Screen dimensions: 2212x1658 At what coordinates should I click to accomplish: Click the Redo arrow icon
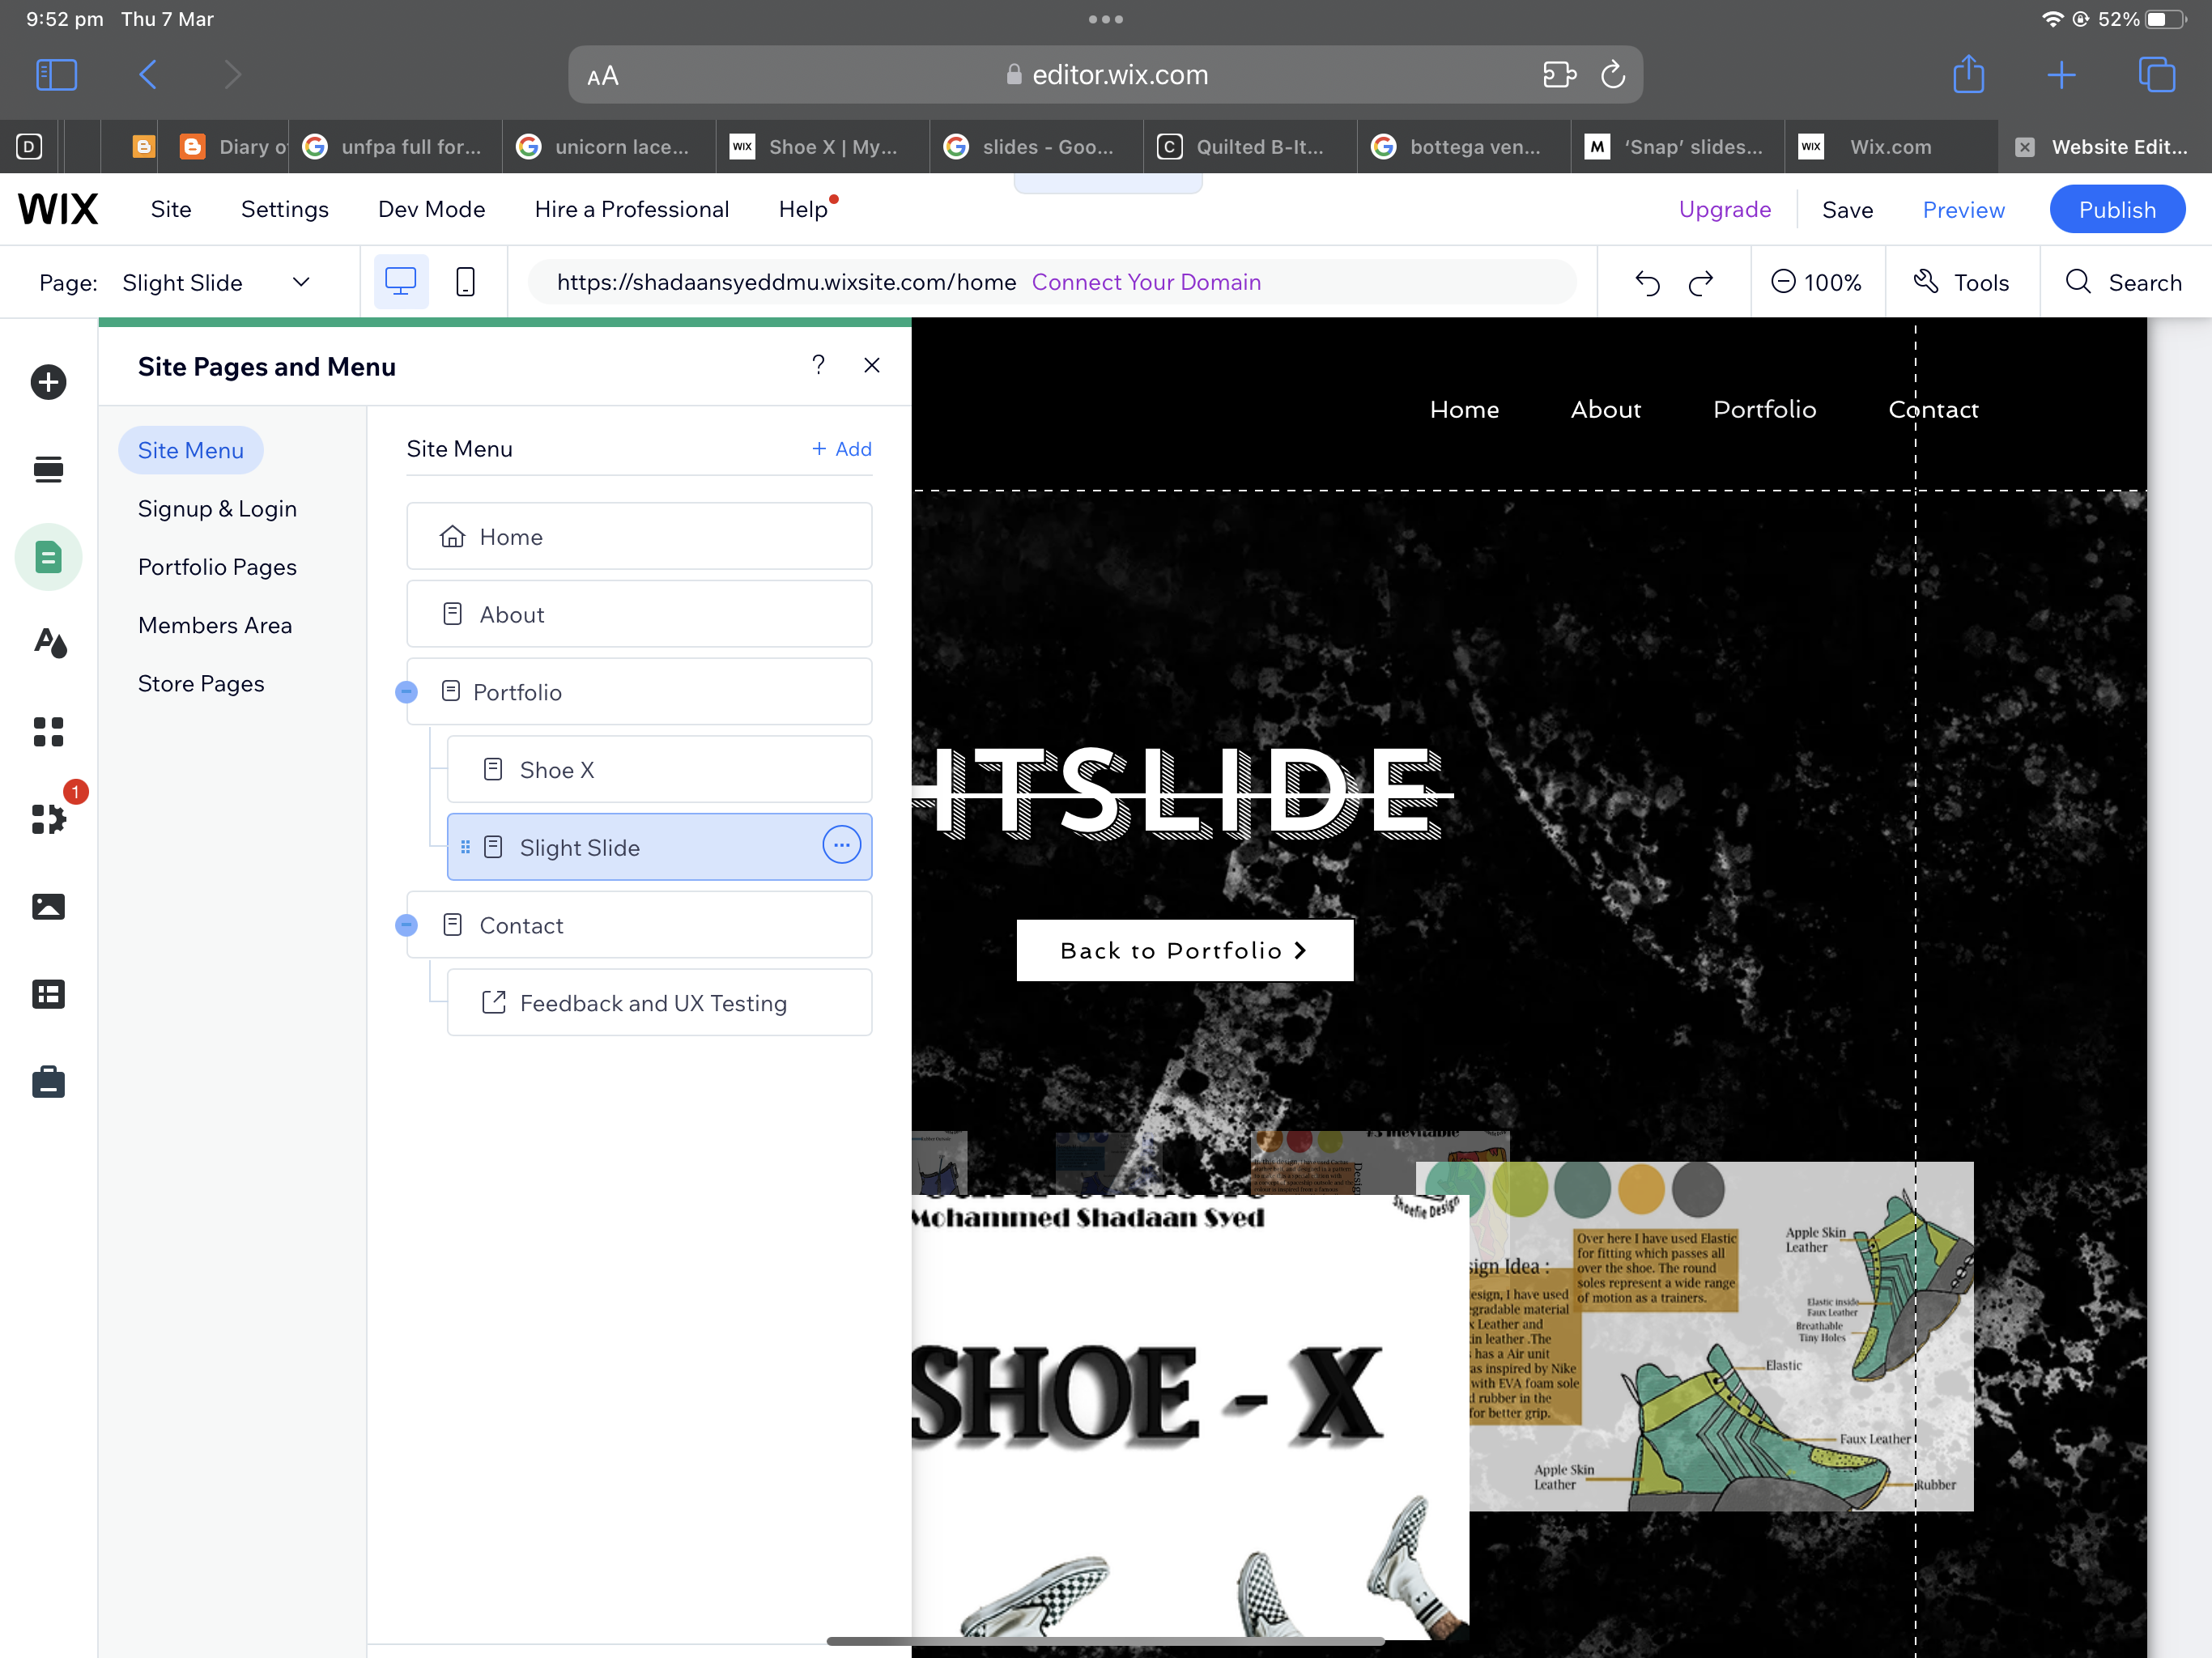[x=1701, y=283]
